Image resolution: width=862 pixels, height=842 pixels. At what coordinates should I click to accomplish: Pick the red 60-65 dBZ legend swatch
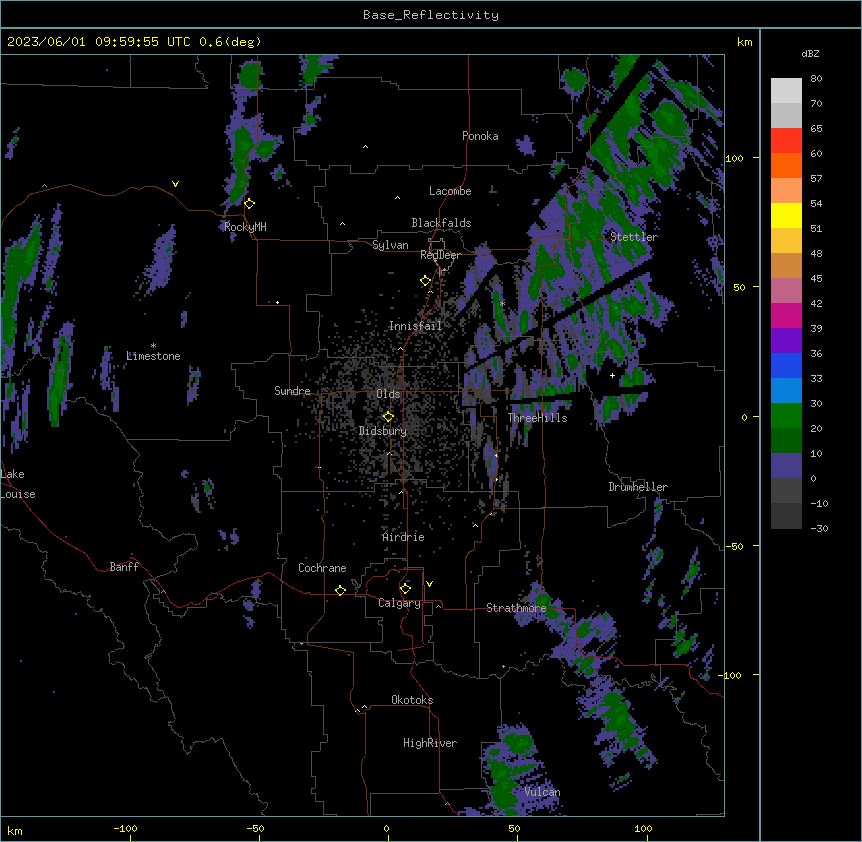[x=786, y=141]
